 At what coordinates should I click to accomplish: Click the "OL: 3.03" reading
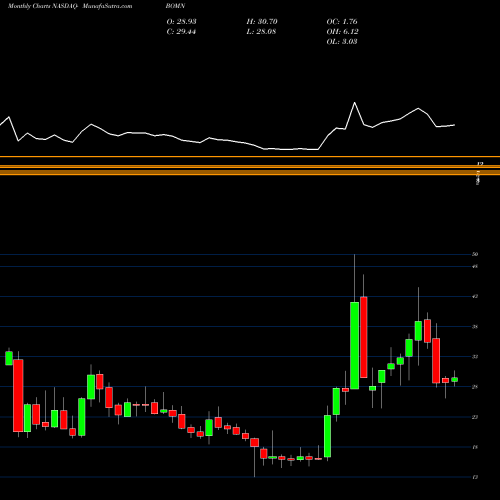[x=342, y=42]
